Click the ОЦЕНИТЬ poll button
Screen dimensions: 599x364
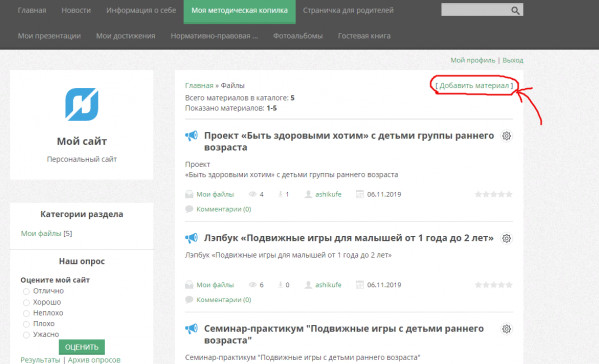point(82,347)
